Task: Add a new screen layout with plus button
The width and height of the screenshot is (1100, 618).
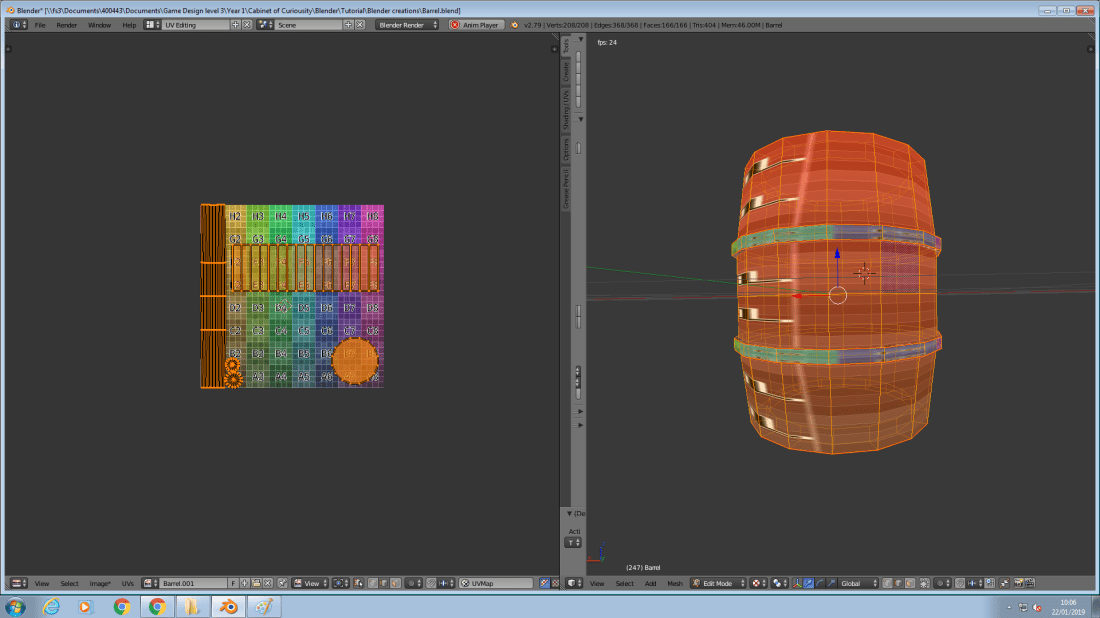Action: coord(235,24)
